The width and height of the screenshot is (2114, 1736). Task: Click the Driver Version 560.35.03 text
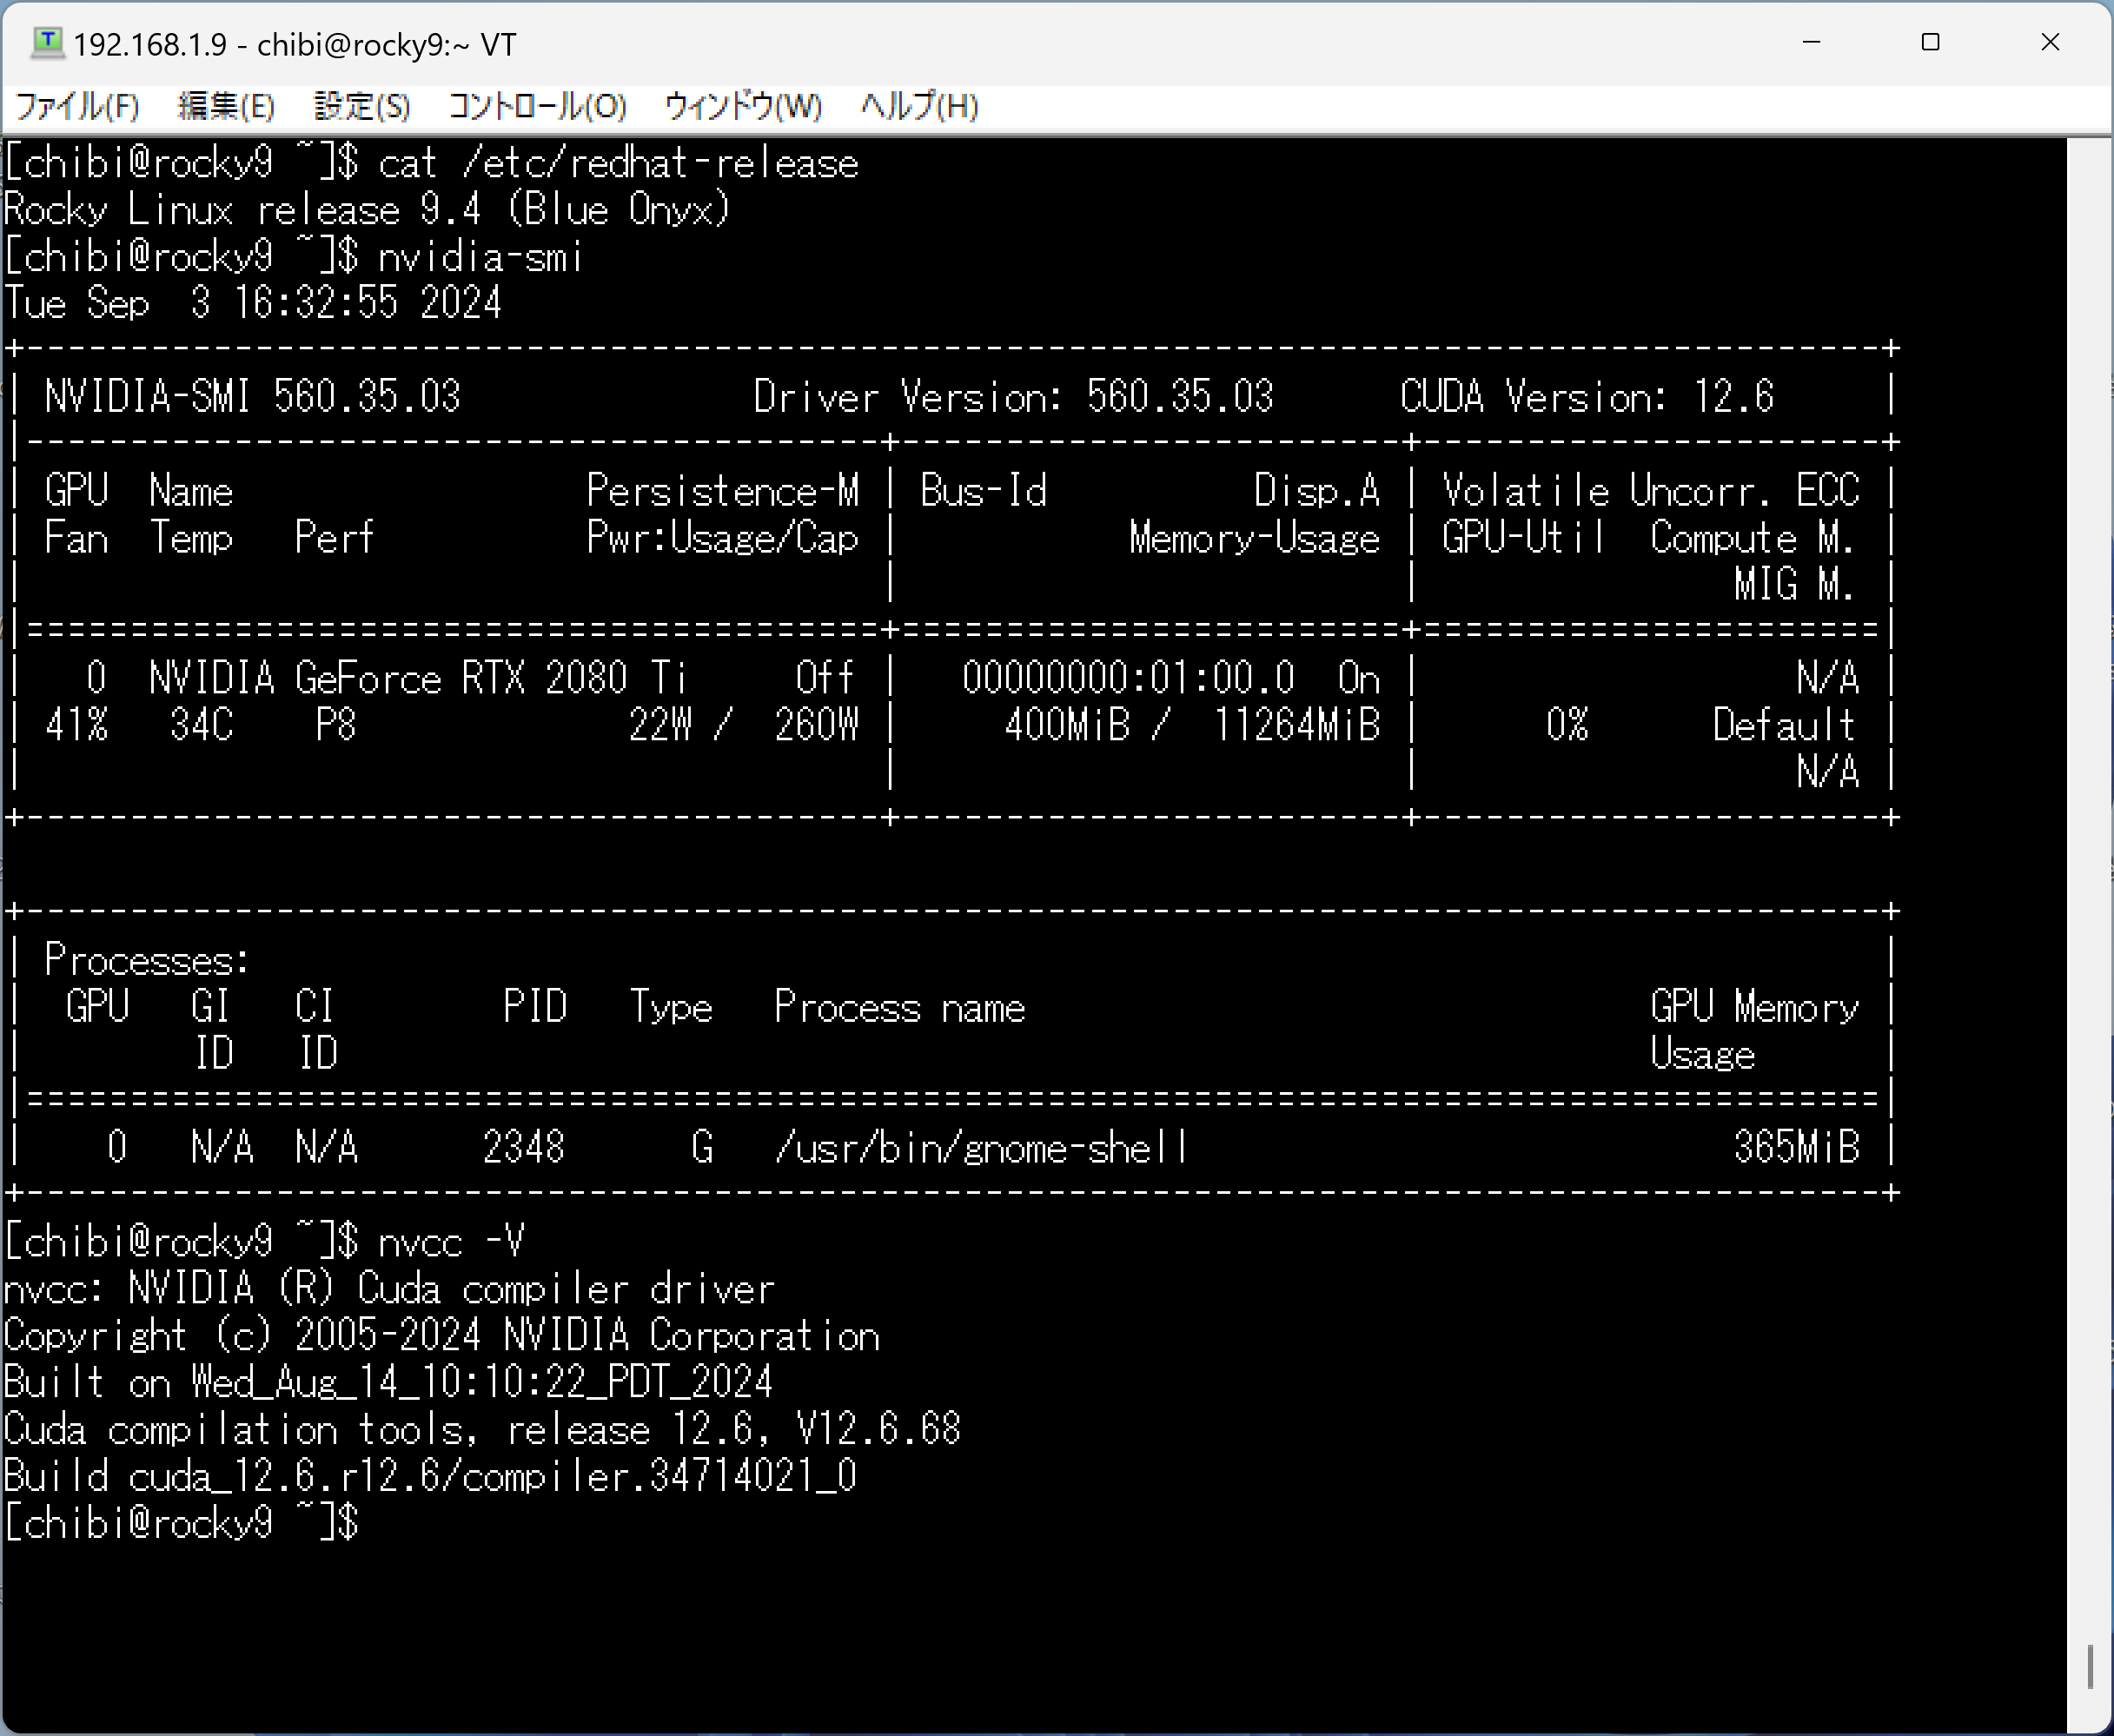tap(1013, 397)
